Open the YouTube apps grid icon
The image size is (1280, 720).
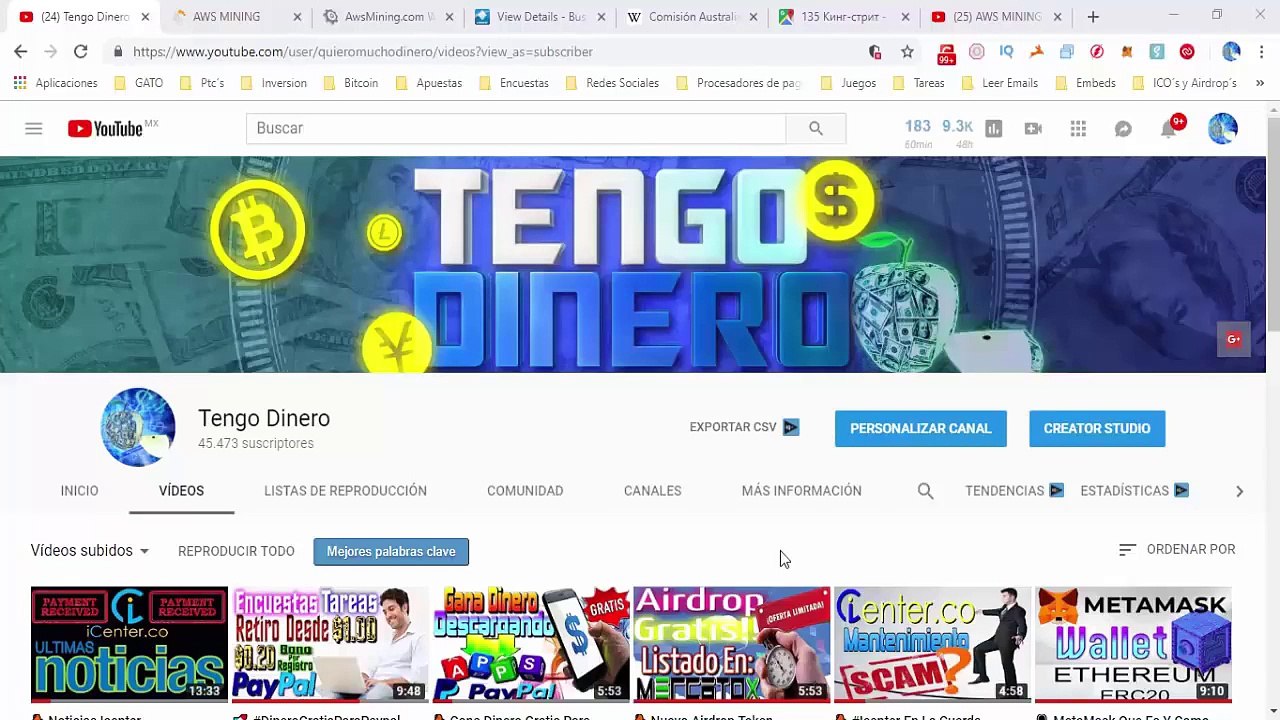tap(1078, 128)
